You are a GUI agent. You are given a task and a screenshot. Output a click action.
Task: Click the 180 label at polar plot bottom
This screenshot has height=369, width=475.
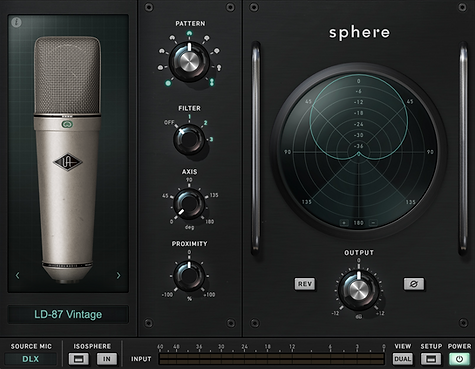click(359, 223)
